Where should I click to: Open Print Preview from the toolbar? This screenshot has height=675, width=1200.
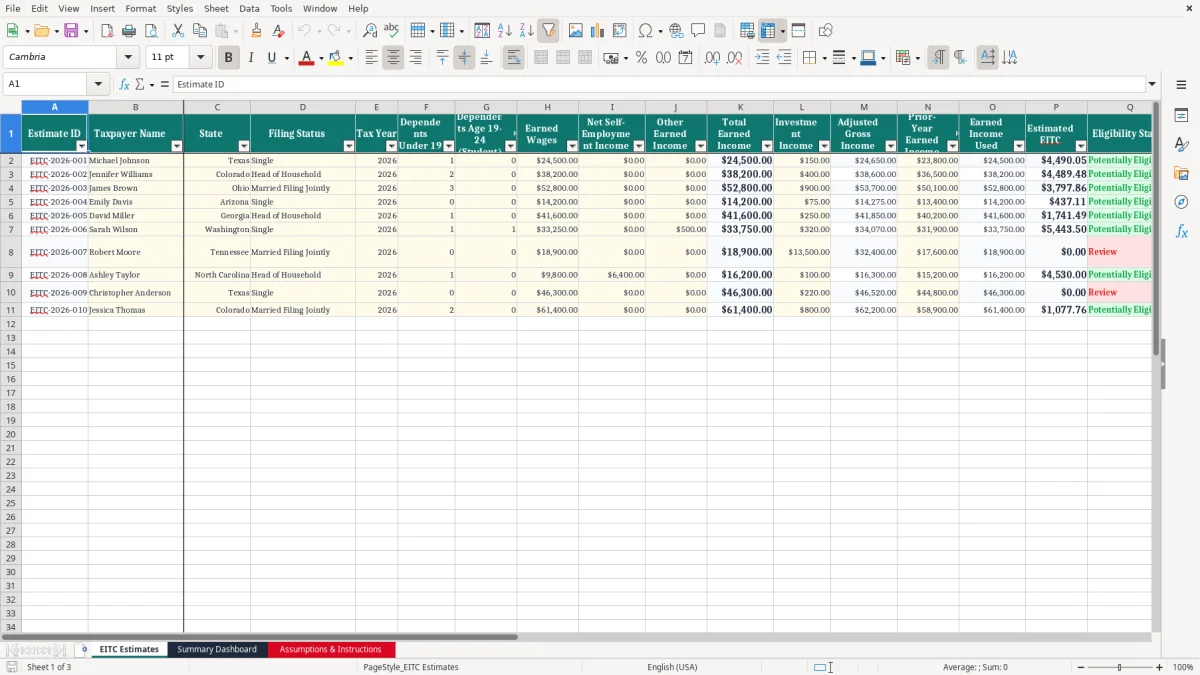coord(150,31)
